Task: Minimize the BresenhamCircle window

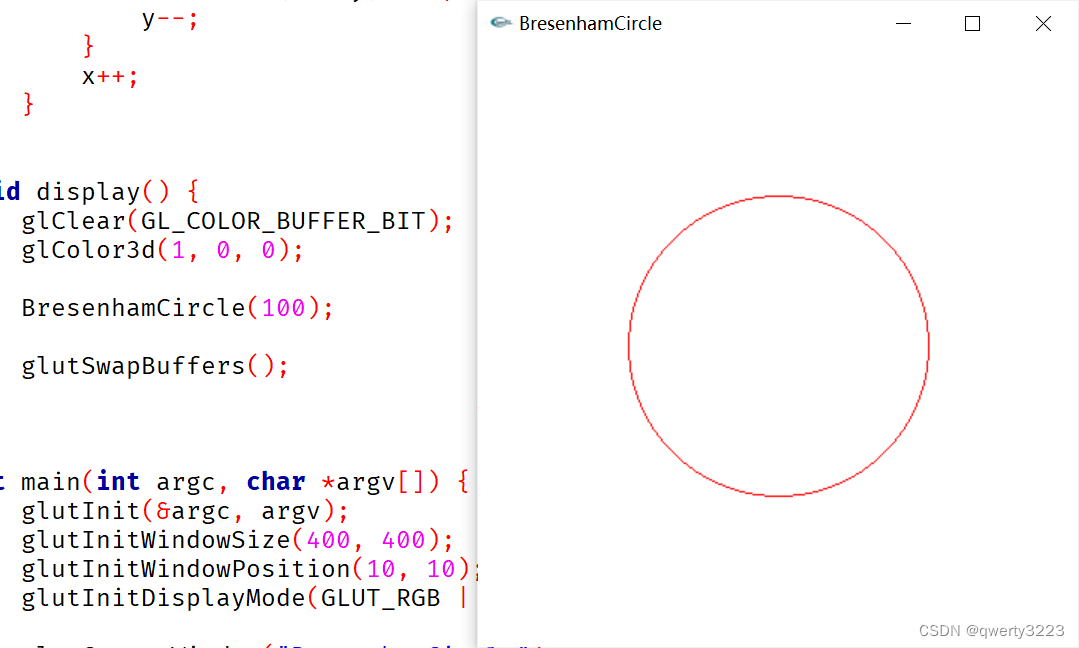Action: pyautogui.click(x=903, y=23)
